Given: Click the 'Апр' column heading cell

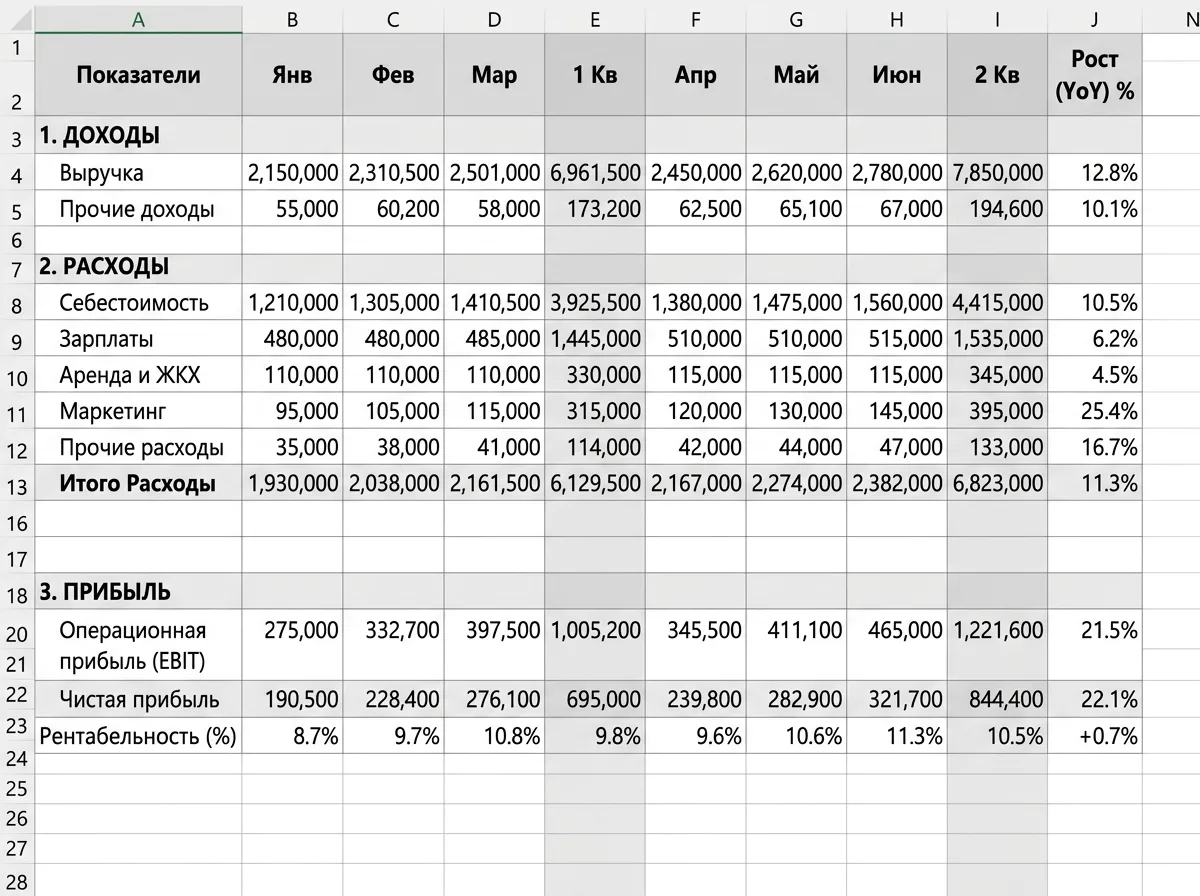Looking at the screenshot, I should coord(696,75).
